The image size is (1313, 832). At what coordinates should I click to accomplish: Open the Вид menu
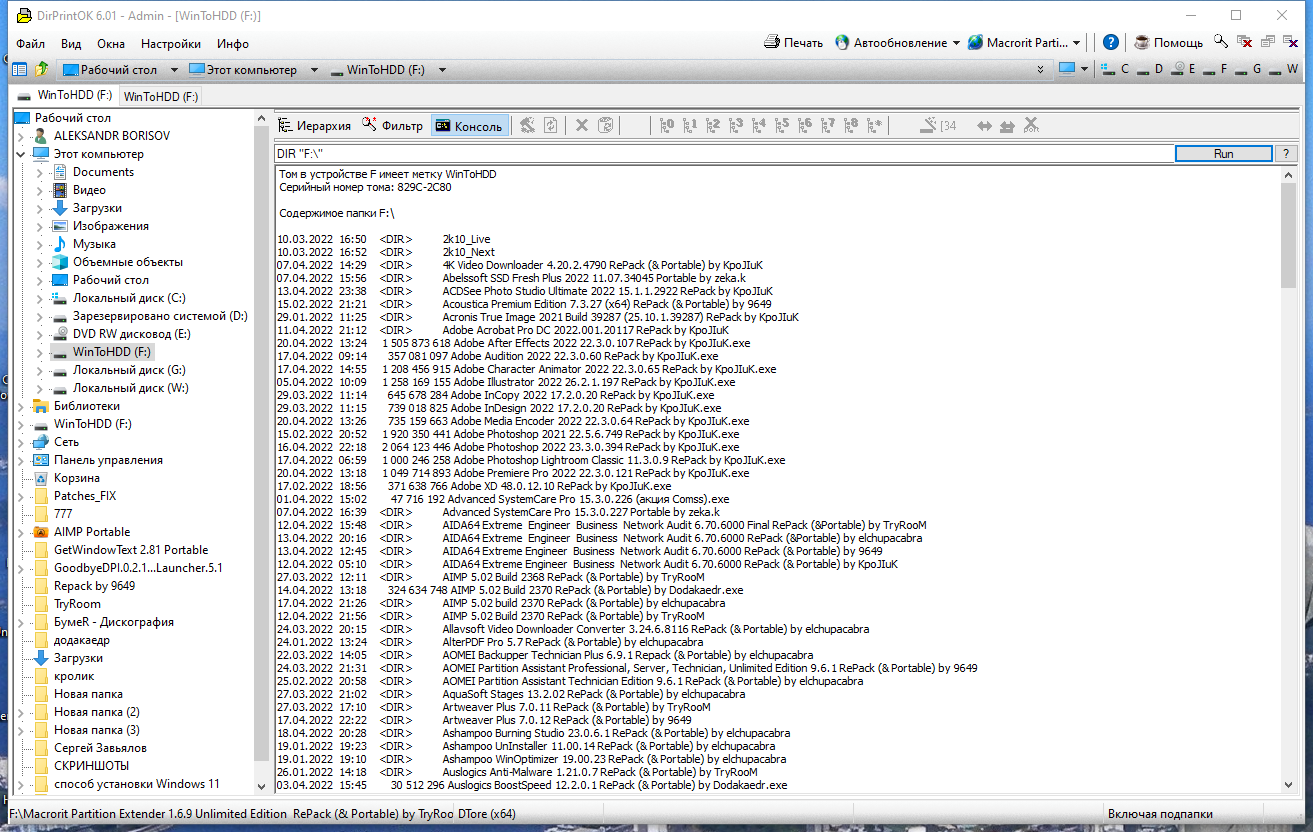71,44
